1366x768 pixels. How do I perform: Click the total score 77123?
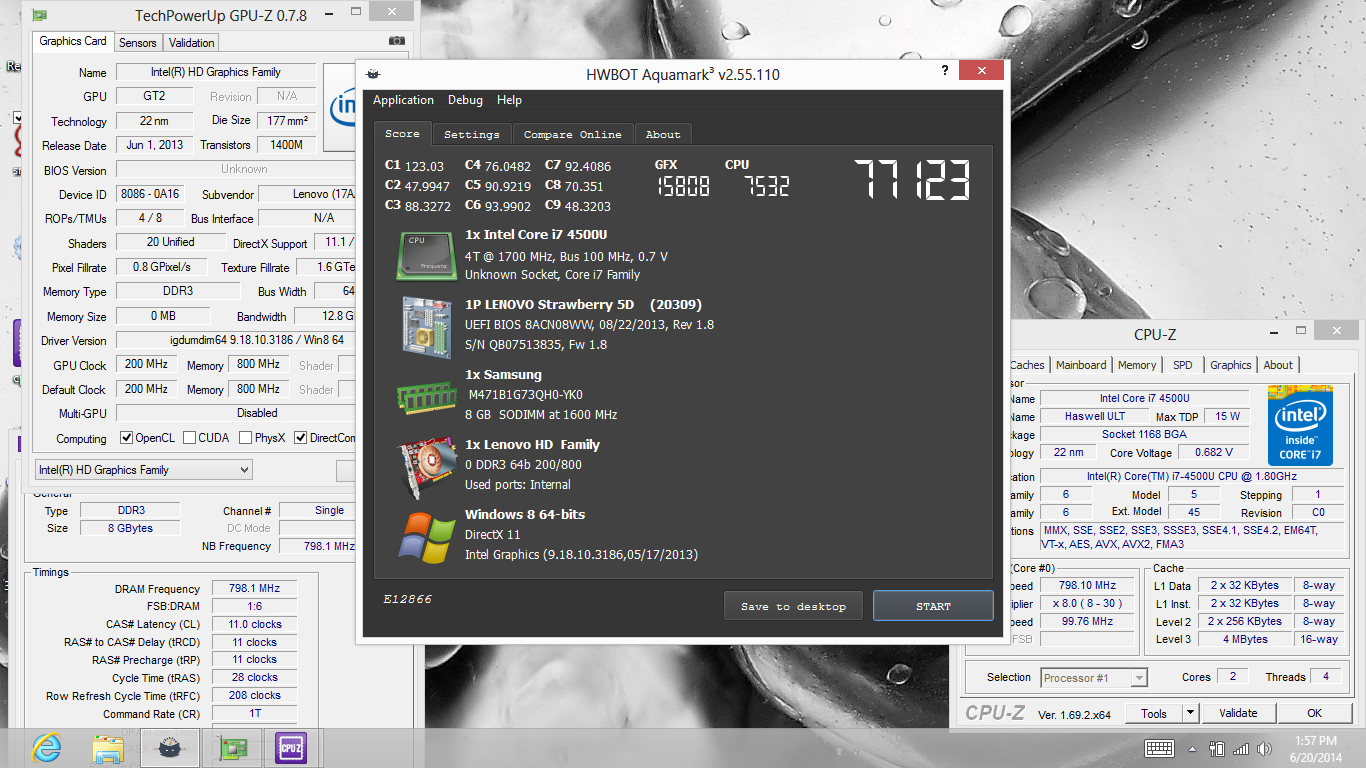click(x=911, y=180)
